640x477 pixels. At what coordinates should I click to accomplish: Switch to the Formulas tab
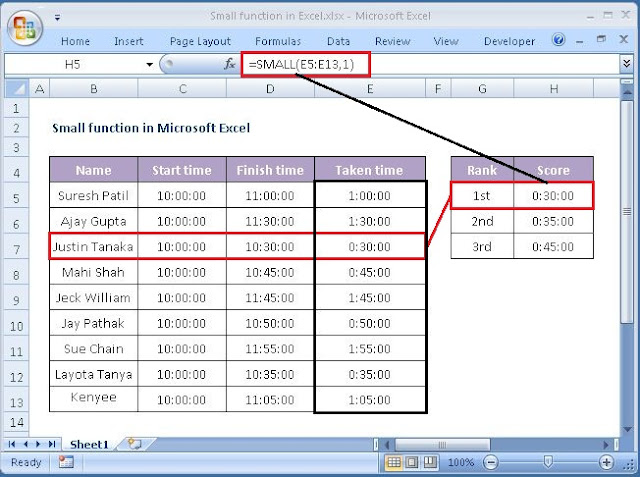click(x=278, y=41)
